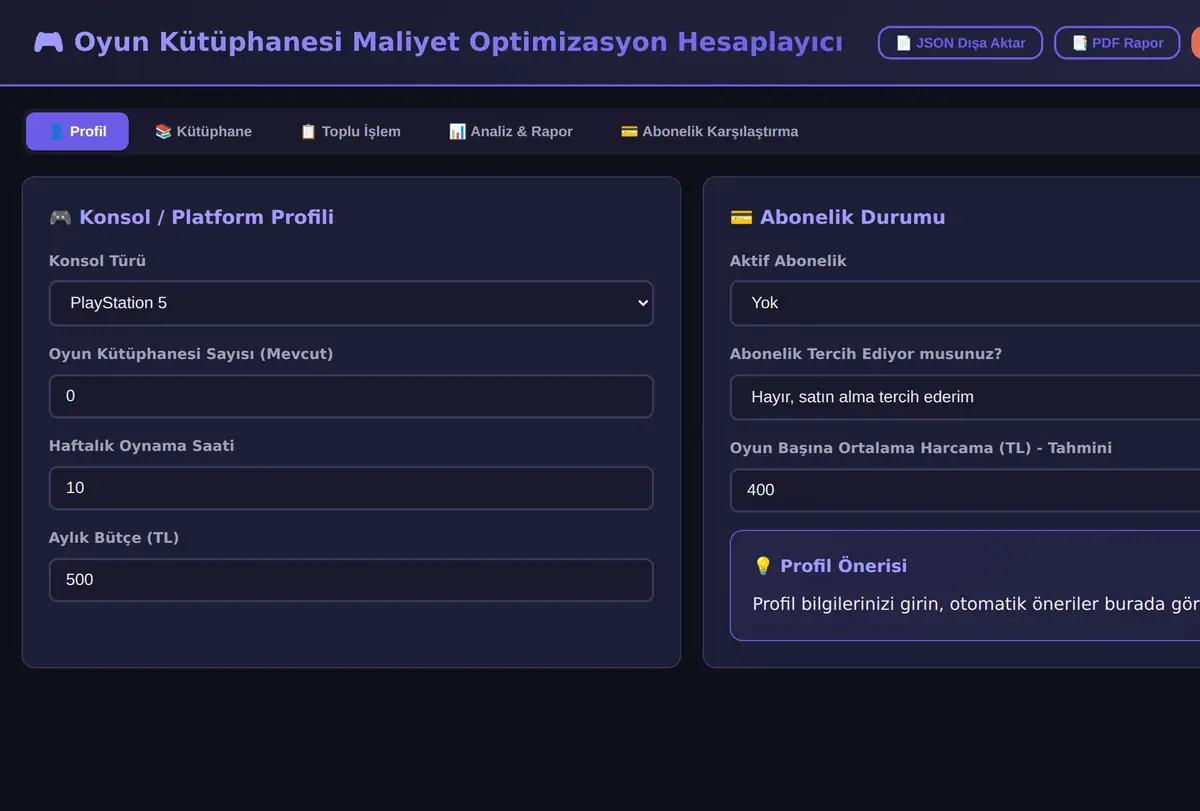Click the credit card icon beside Abonelik Durumu

coord(741,217)
